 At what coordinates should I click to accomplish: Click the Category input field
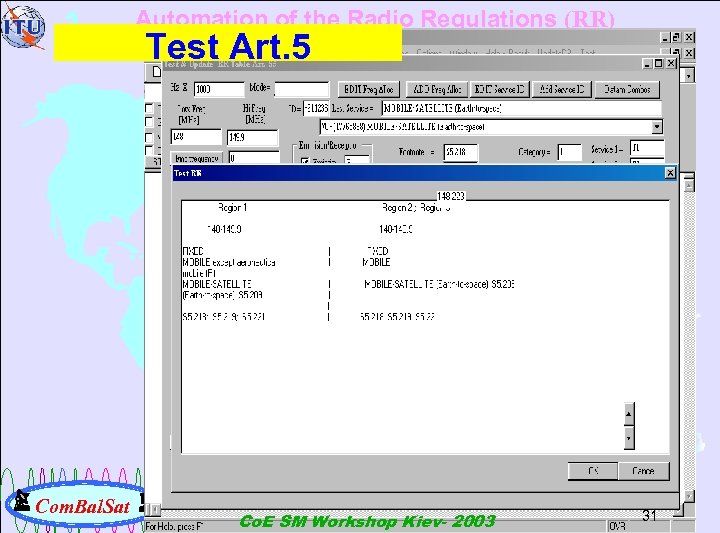click(x=569, y=152)
